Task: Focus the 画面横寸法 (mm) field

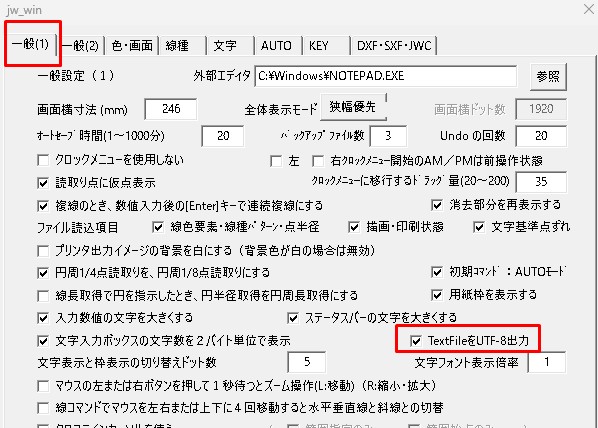Action: tap(171, 109)
